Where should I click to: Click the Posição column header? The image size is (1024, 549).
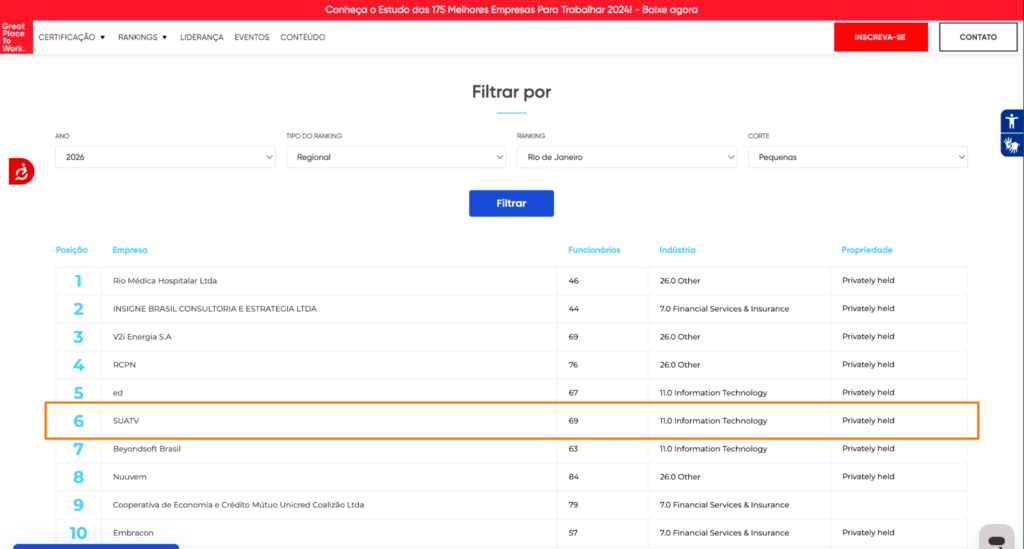pyautogui.click(x=71, y=250)
